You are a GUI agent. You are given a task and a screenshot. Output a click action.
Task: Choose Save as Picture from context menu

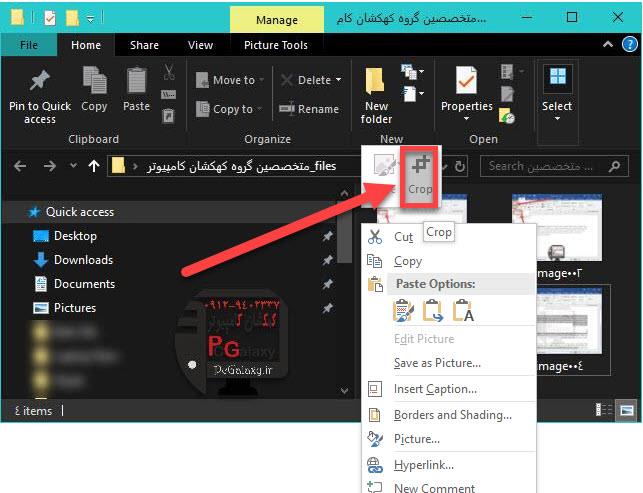click(x=449, y=363)
